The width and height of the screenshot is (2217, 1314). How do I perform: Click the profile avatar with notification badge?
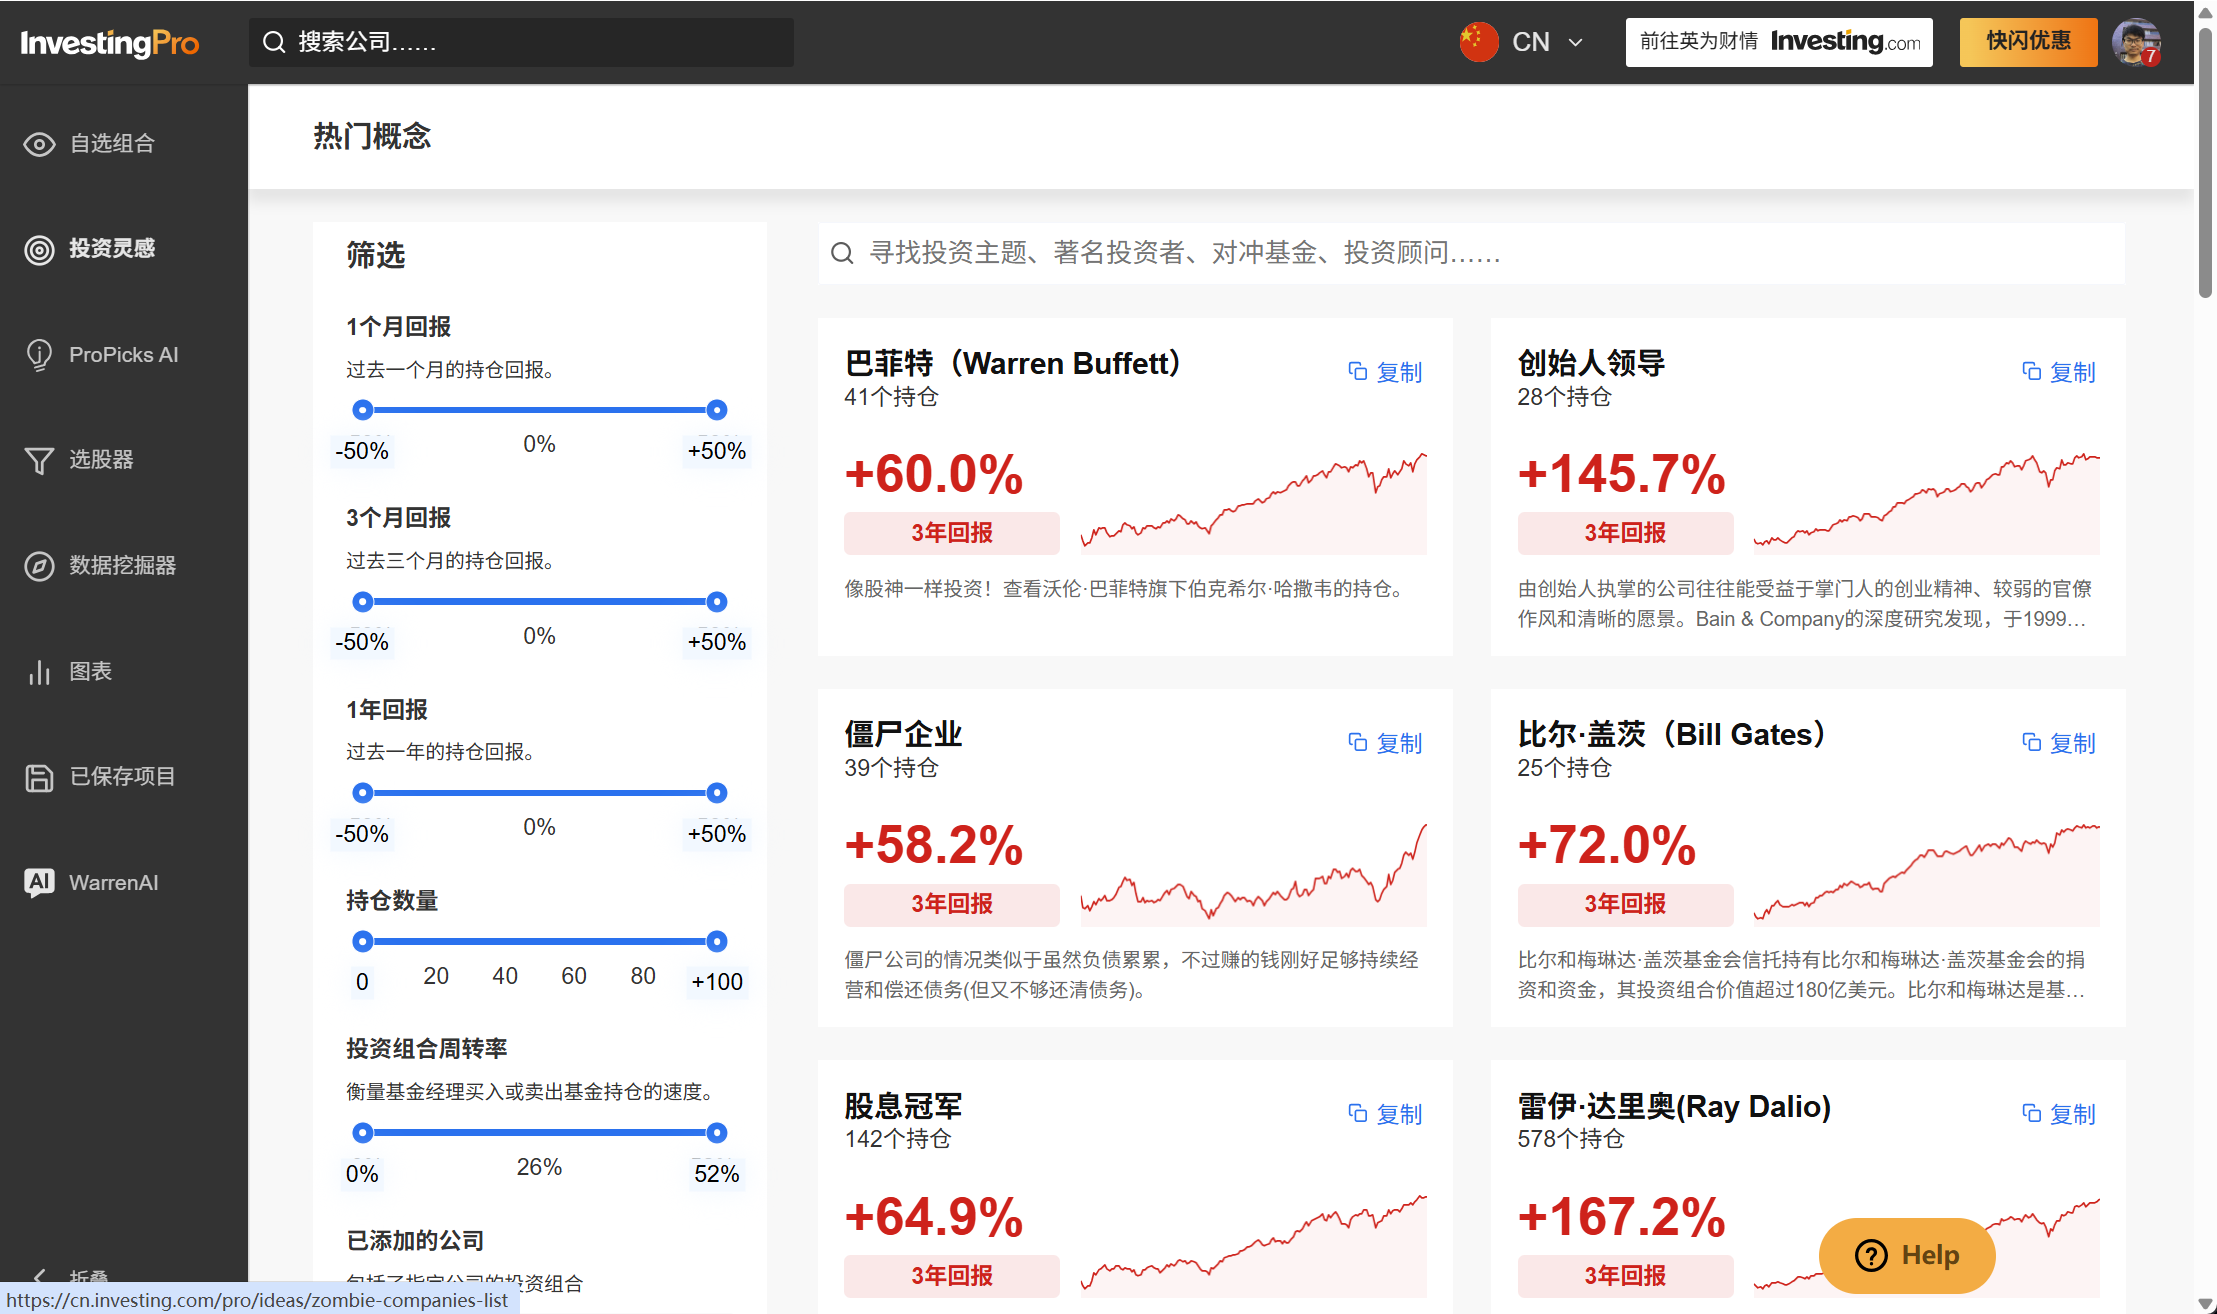tap(2136, 42)
